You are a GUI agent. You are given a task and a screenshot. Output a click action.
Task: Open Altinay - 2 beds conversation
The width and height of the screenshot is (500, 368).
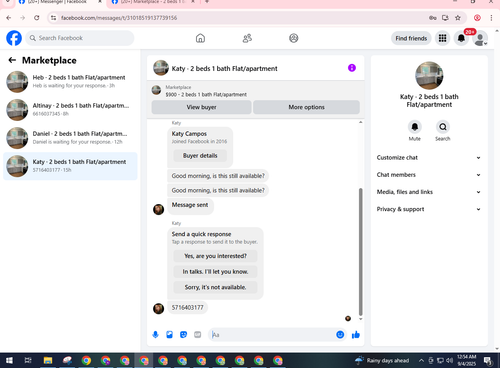pos(70,110)
